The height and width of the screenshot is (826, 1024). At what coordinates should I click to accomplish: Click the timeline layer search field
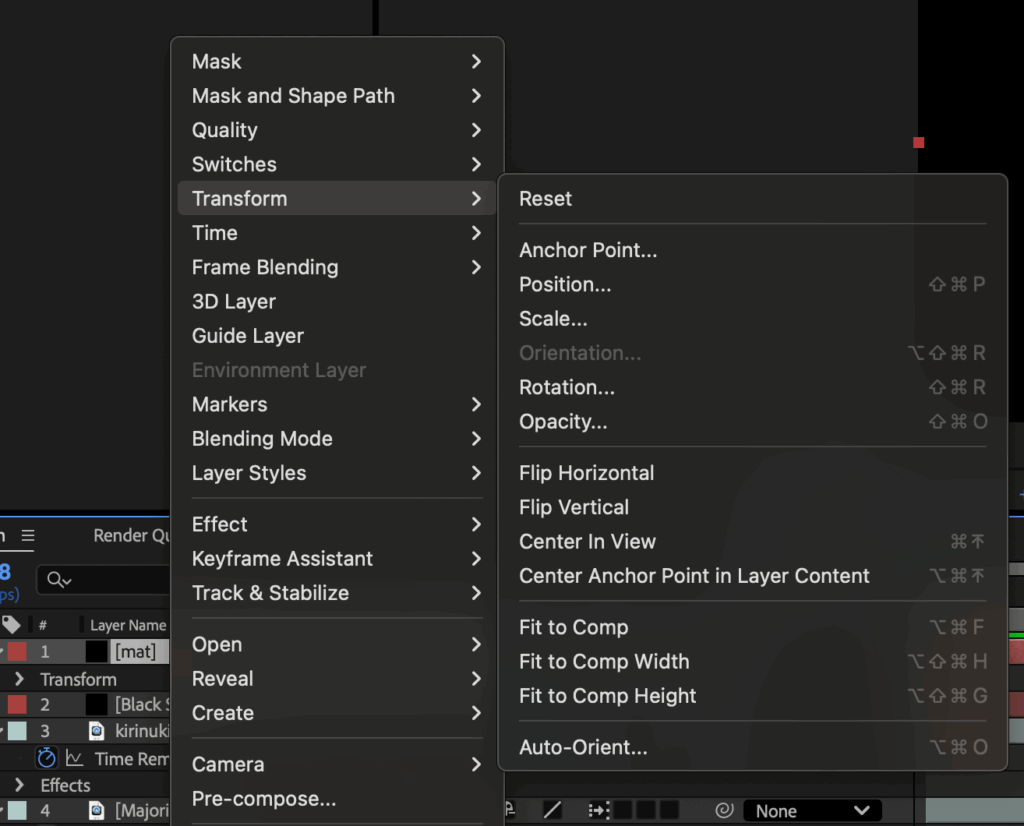(x=110, y=580)
